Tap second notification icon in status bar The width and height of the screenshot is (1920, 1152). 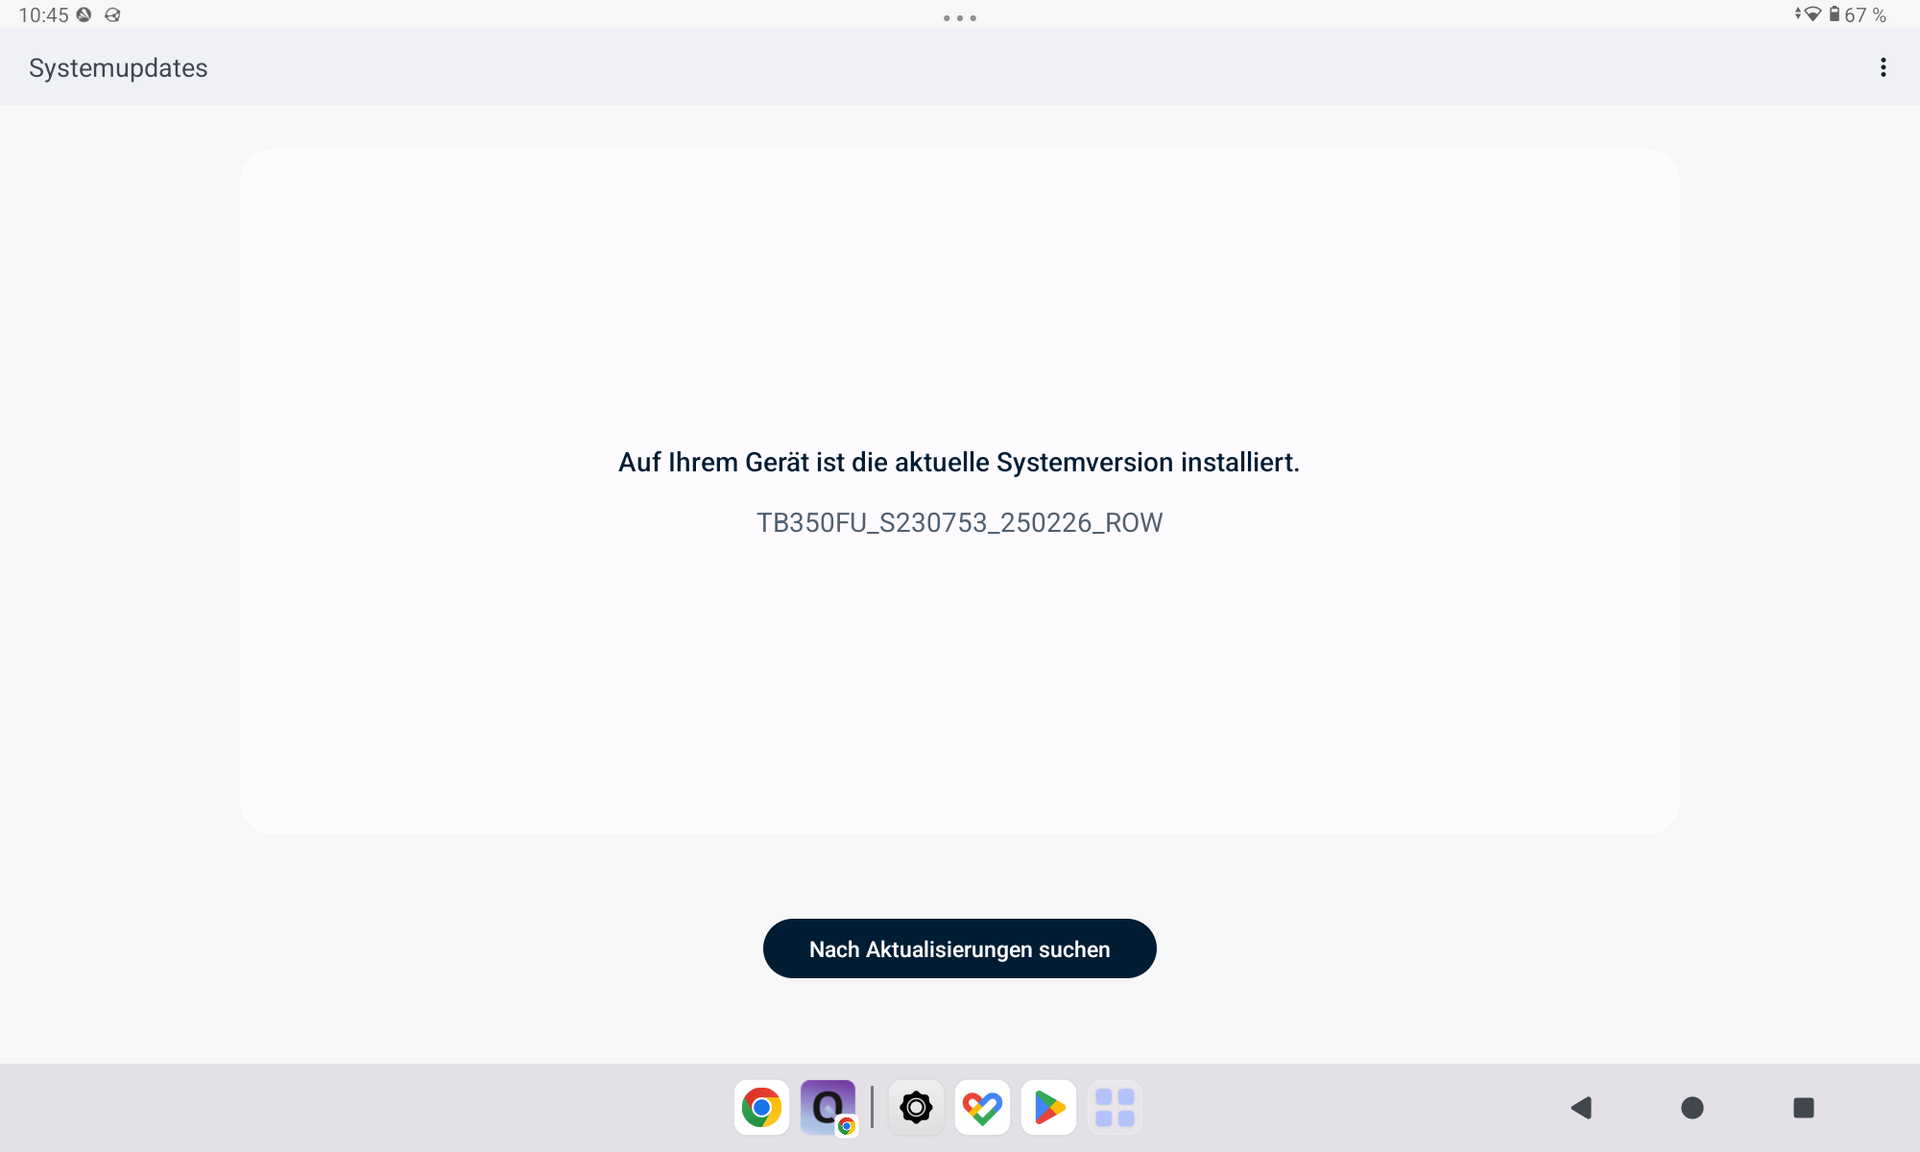113,15
